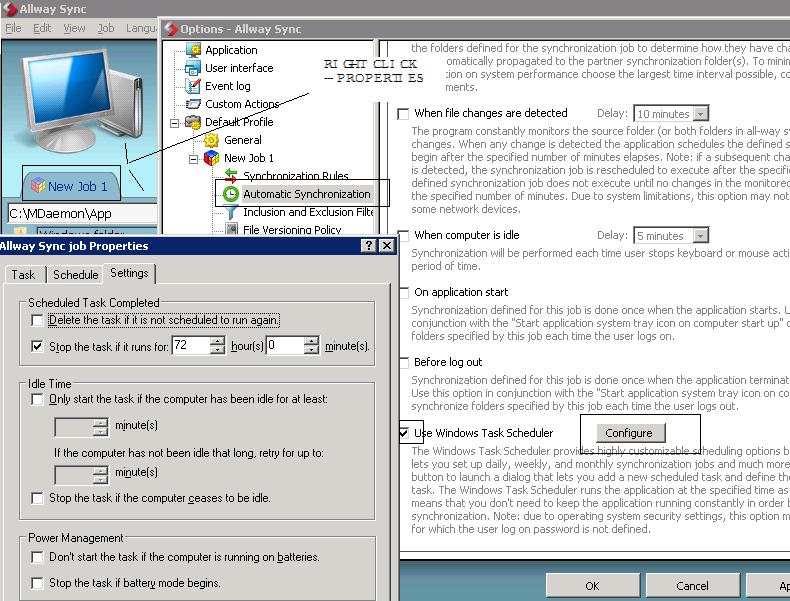Select File Versioning Policy tree item
This screenshot has width=790, height=601.
coord(292,230)
